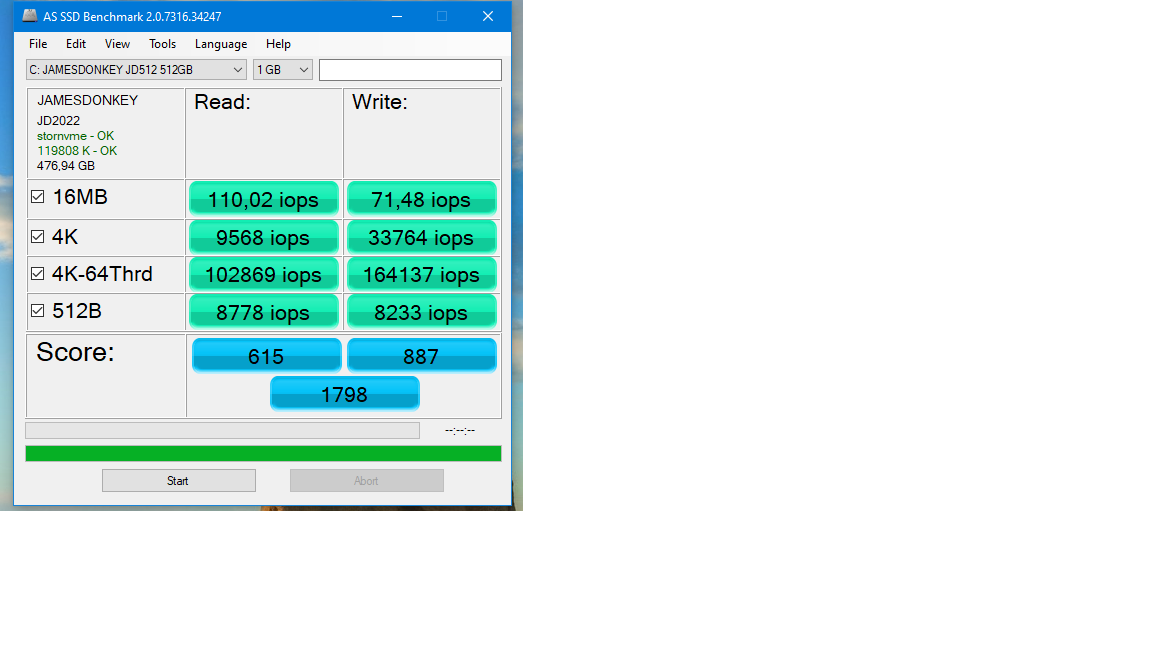
Task: Click the read score 615
Action: tap(266, 356)
